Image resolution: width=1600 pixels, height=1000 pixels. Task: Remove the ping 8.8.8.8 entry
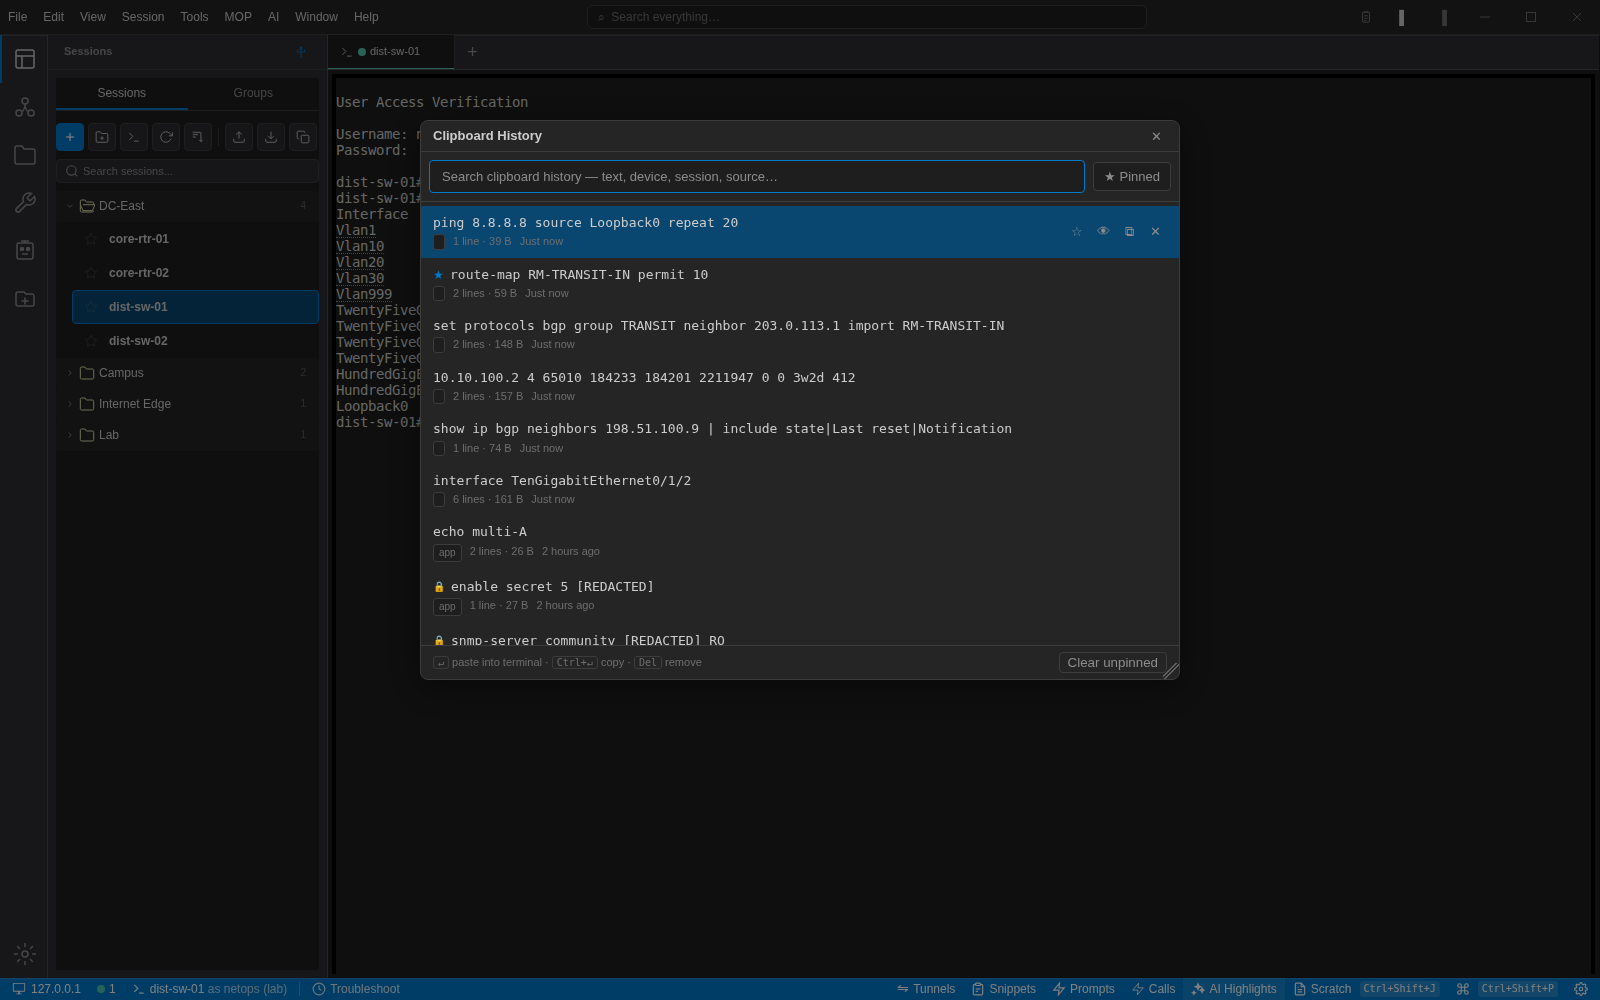click(x=1155, y=232)
